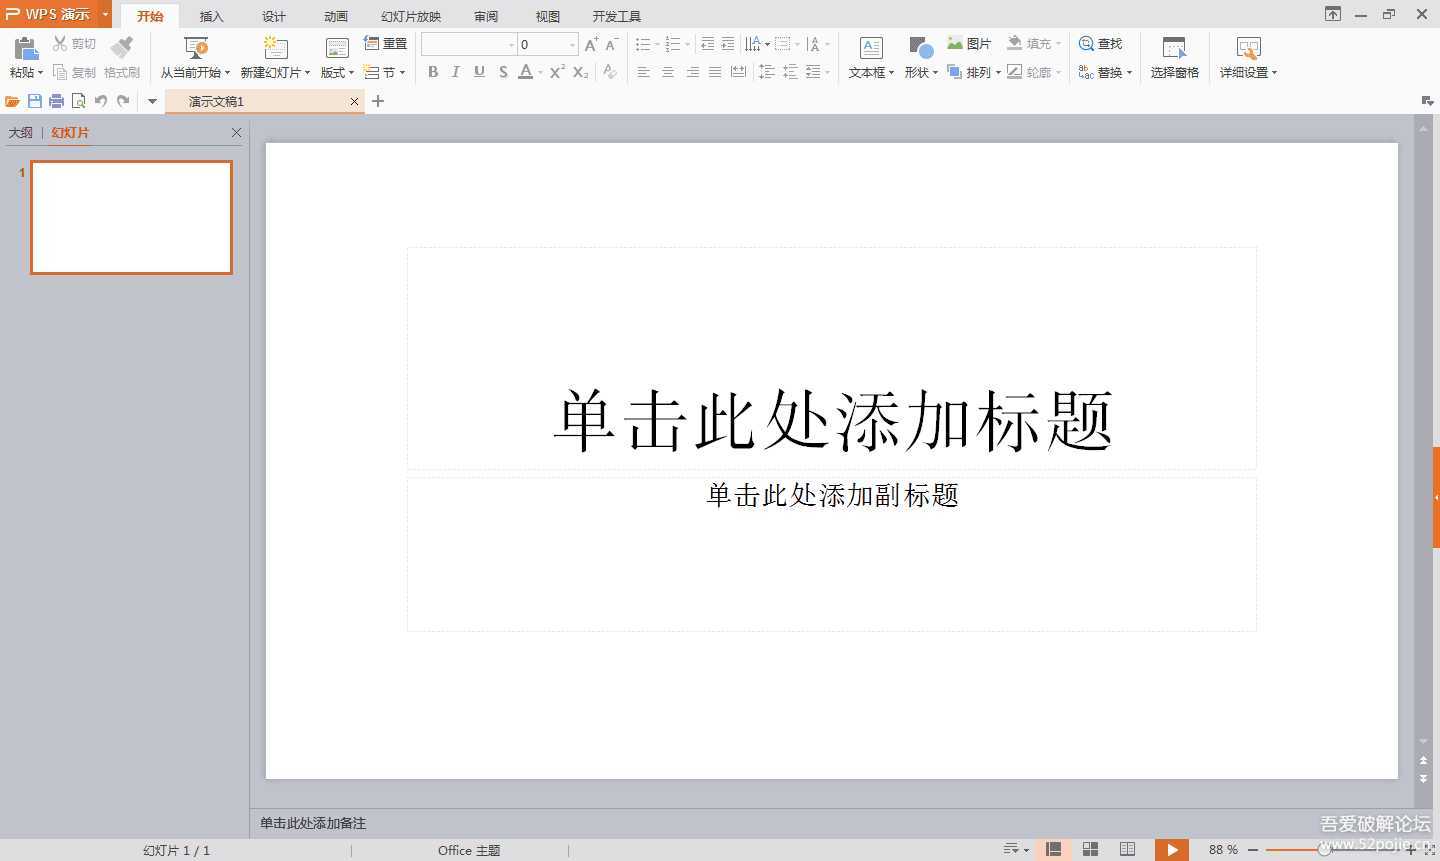Toggle left text alignment
This screenshot has height=861, width=1440.
click(644, 72)
